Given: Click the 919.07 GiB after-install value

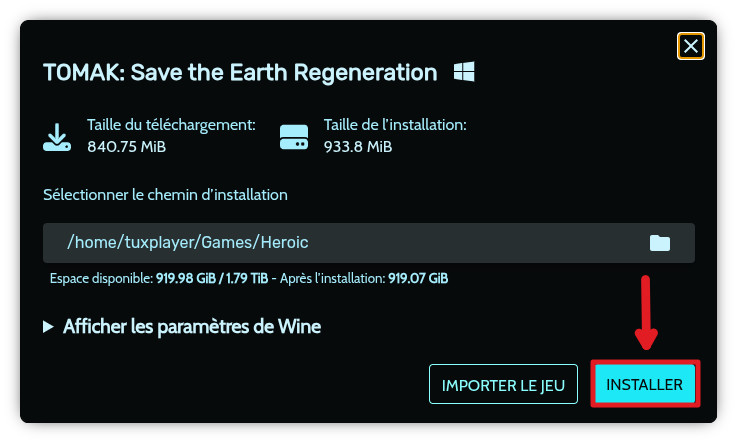Looking at the screenshot, I should 418,278.
